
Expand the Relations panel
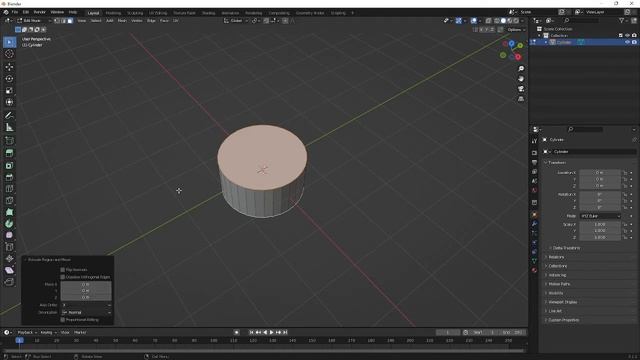click(556, 257)
